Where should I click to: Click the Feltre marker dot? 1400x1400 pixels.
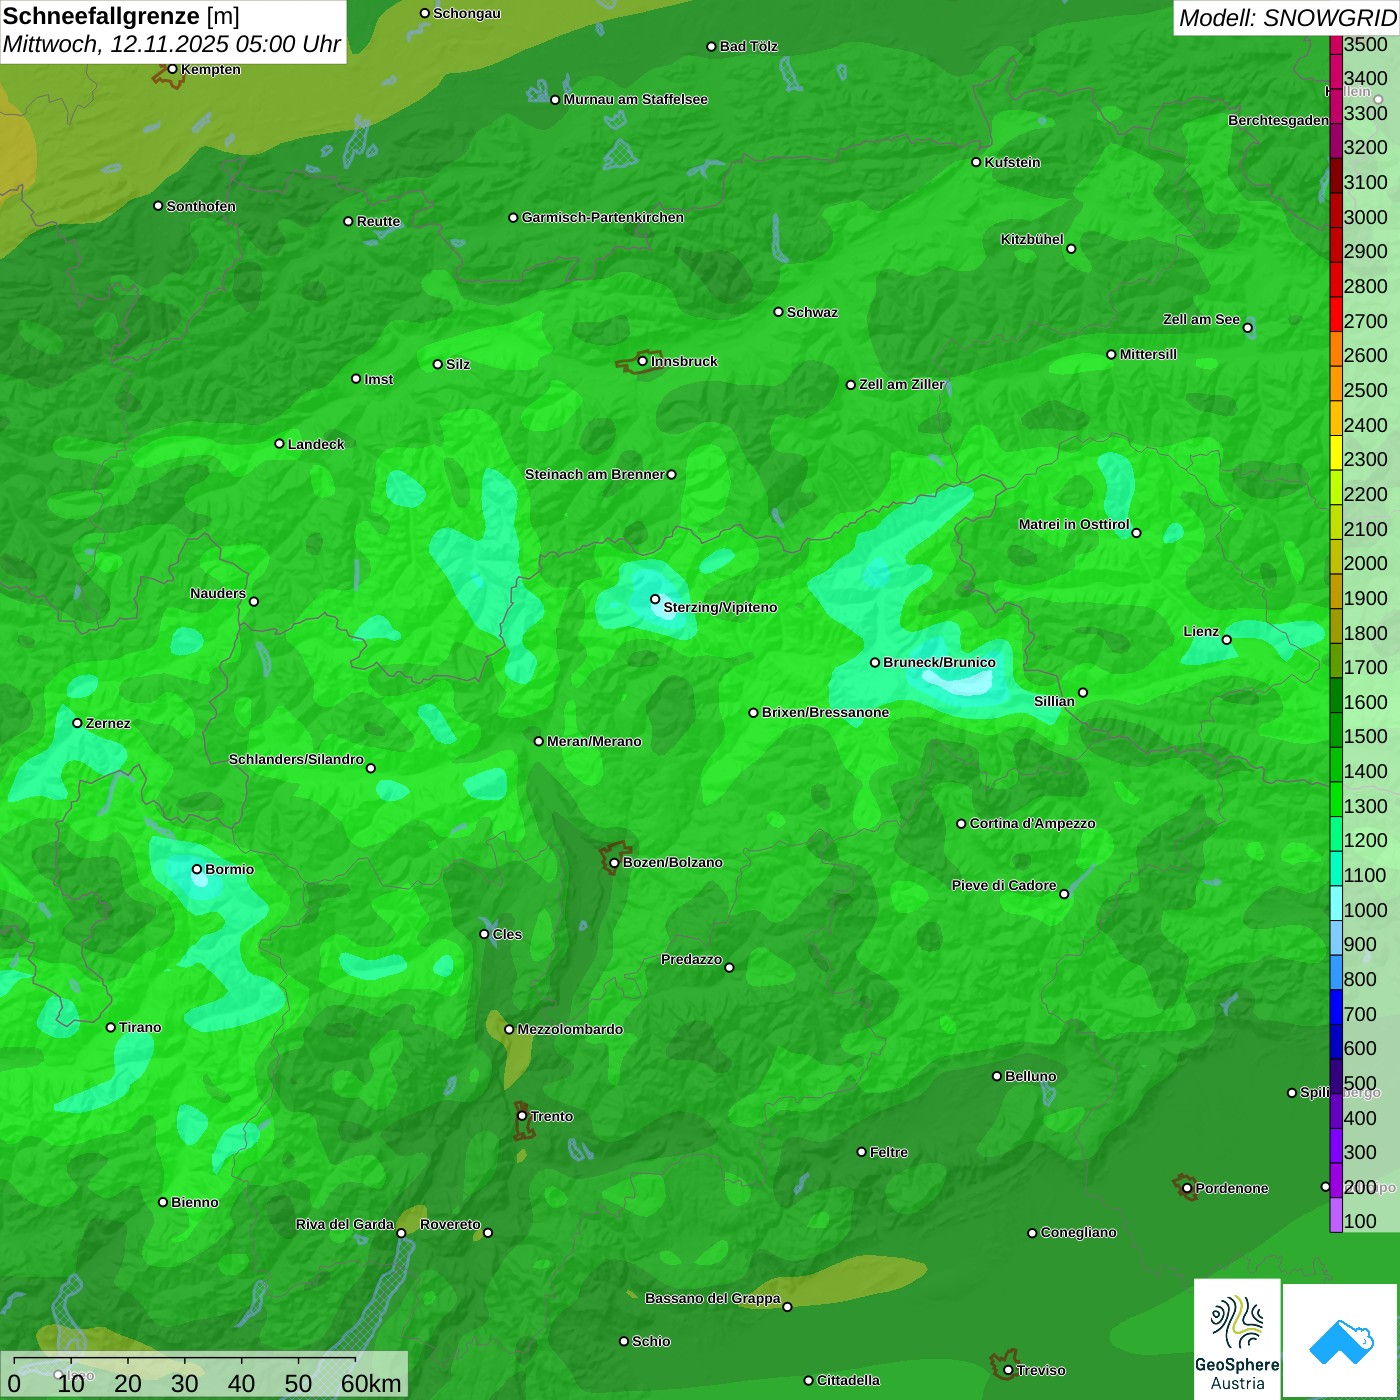[861, 1152]
